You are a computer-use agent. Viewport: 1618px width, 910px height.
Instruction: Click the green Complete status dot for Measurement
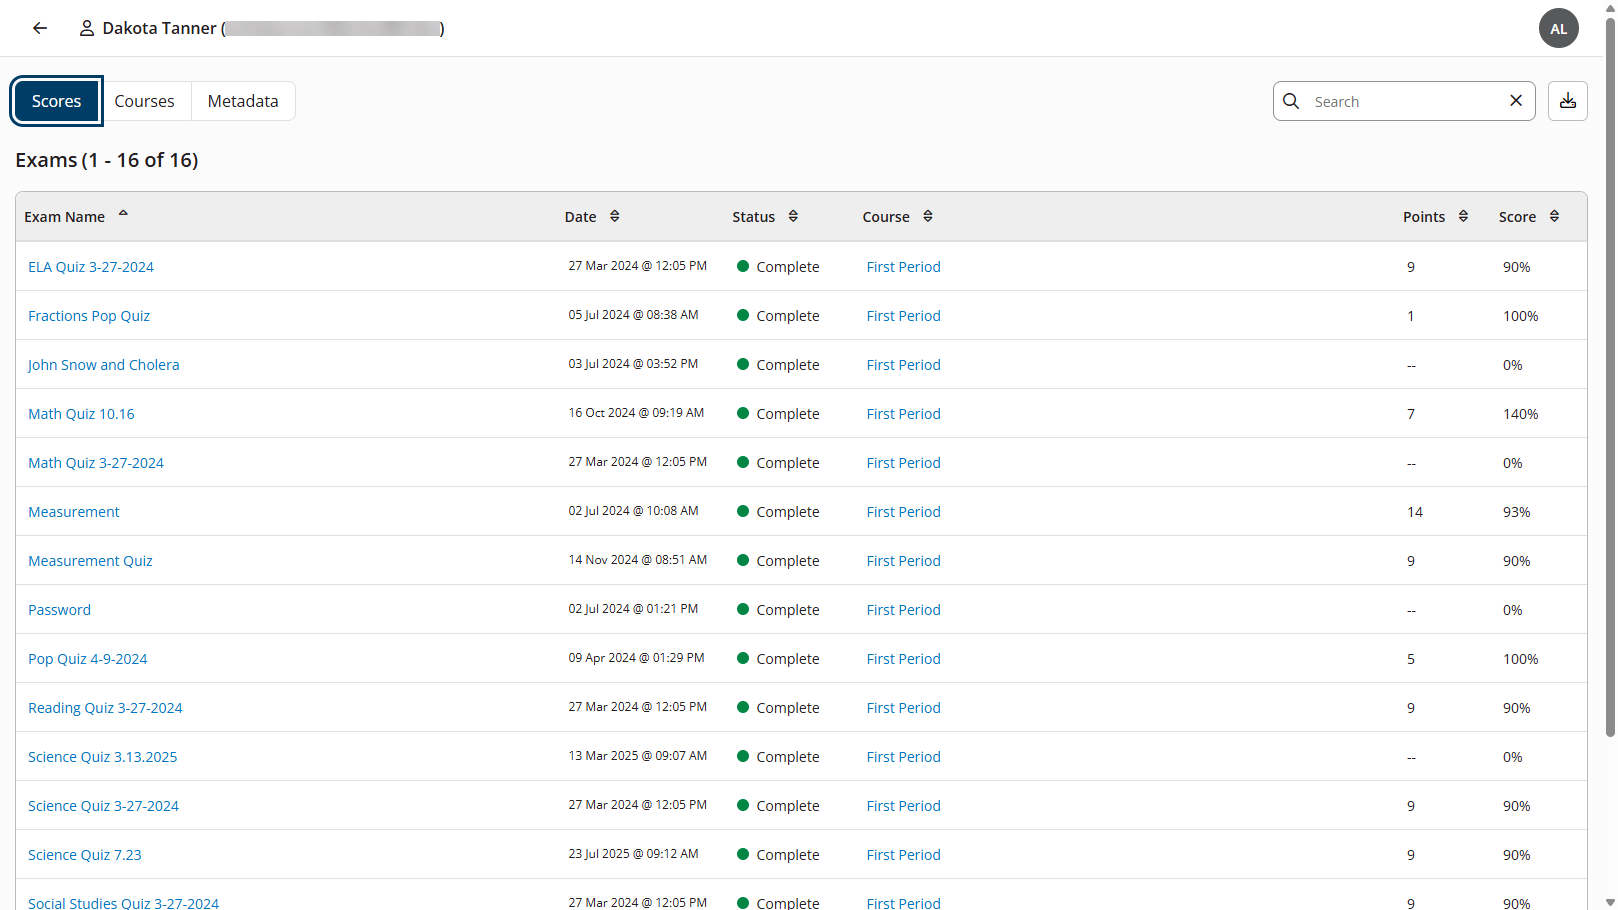point(741,511)
